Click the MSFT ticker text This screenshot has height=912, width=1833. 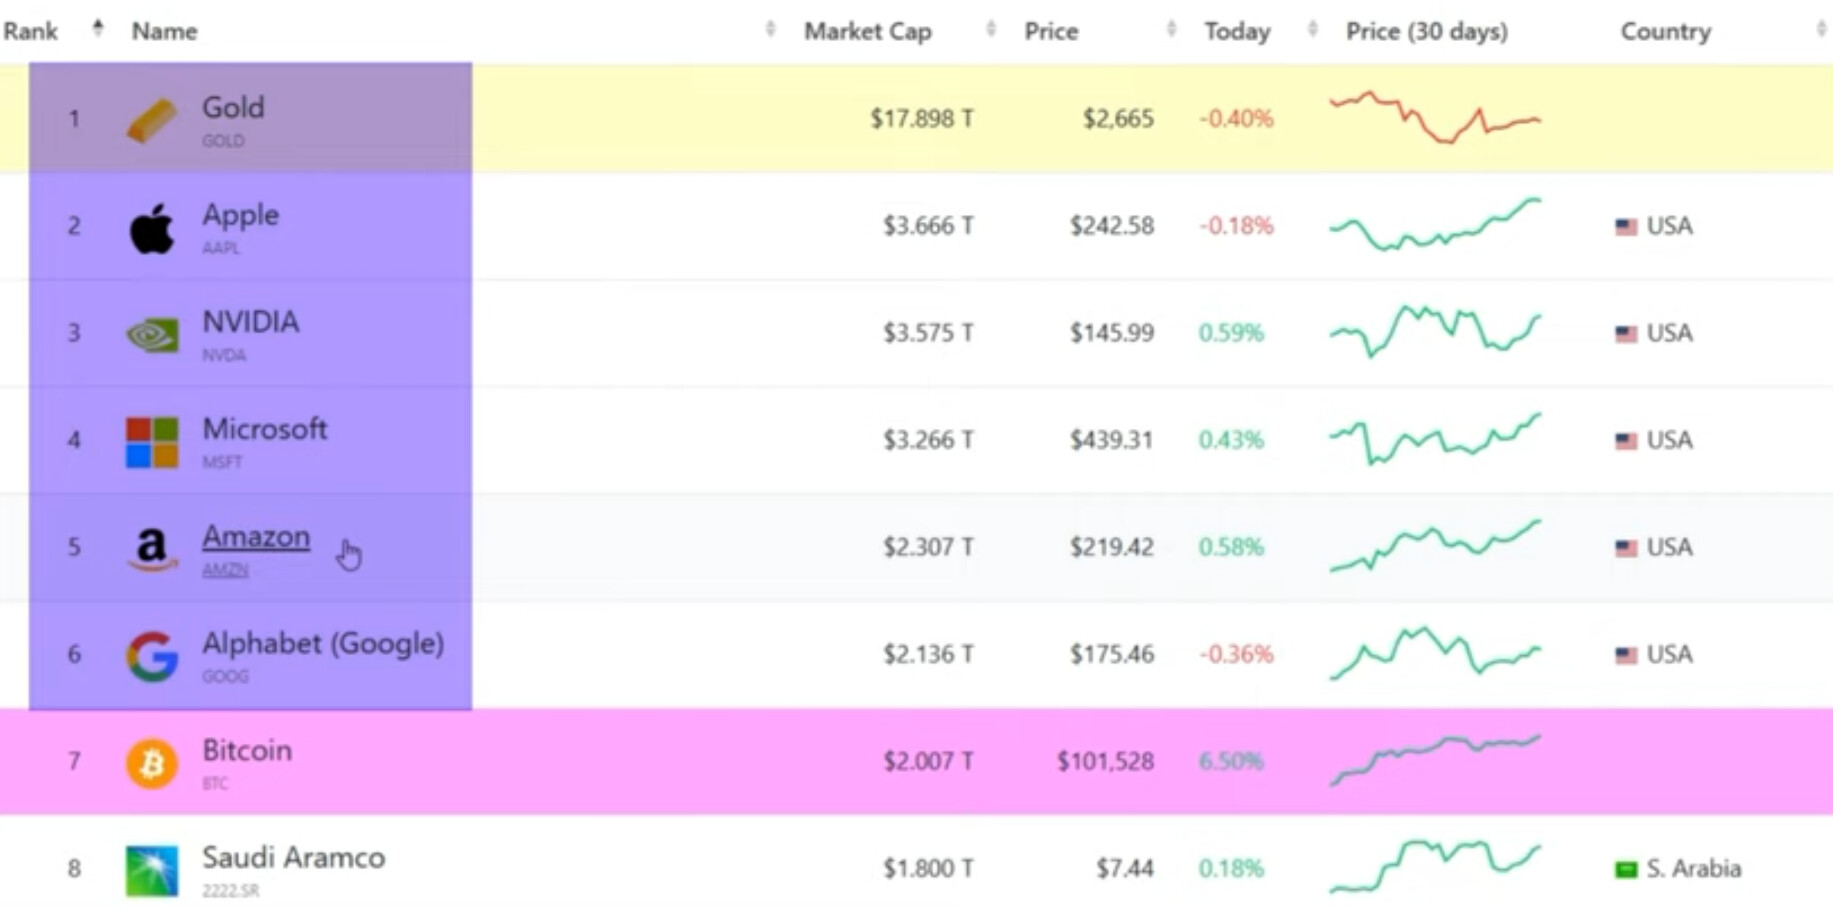click(222, 462)
